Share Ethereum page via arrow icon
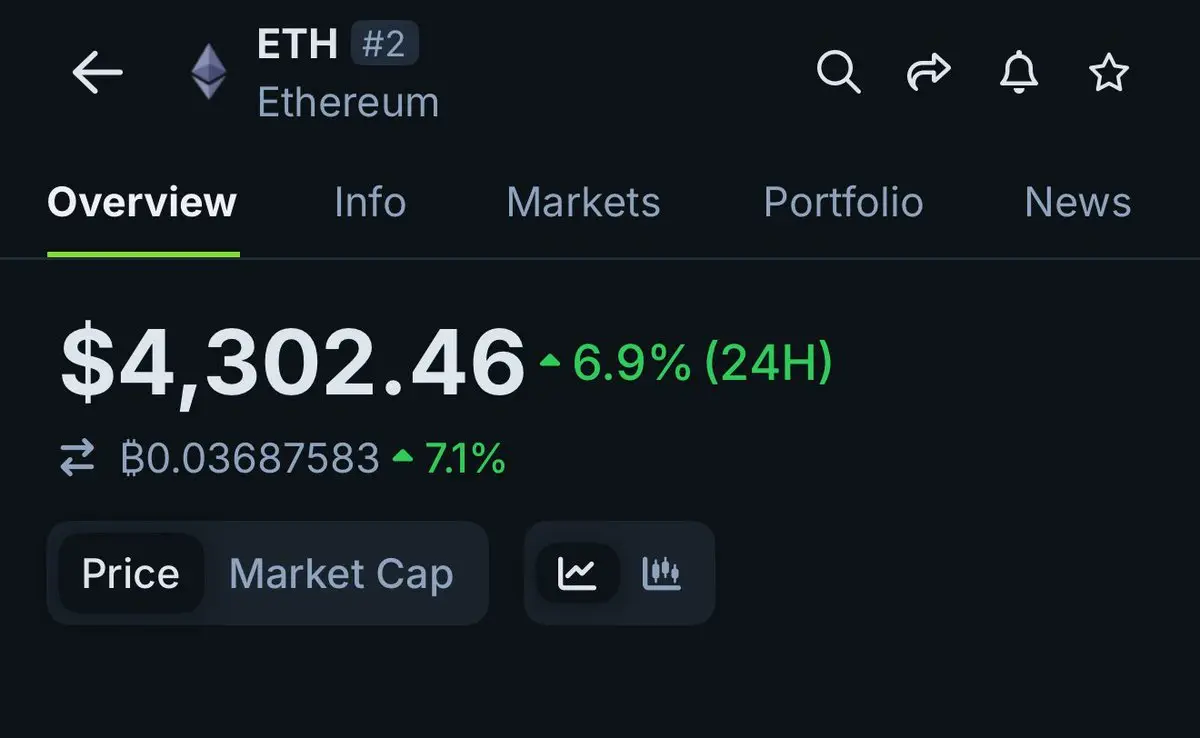This screenshot has width=1200, height=738. click(x=928, y=72)
